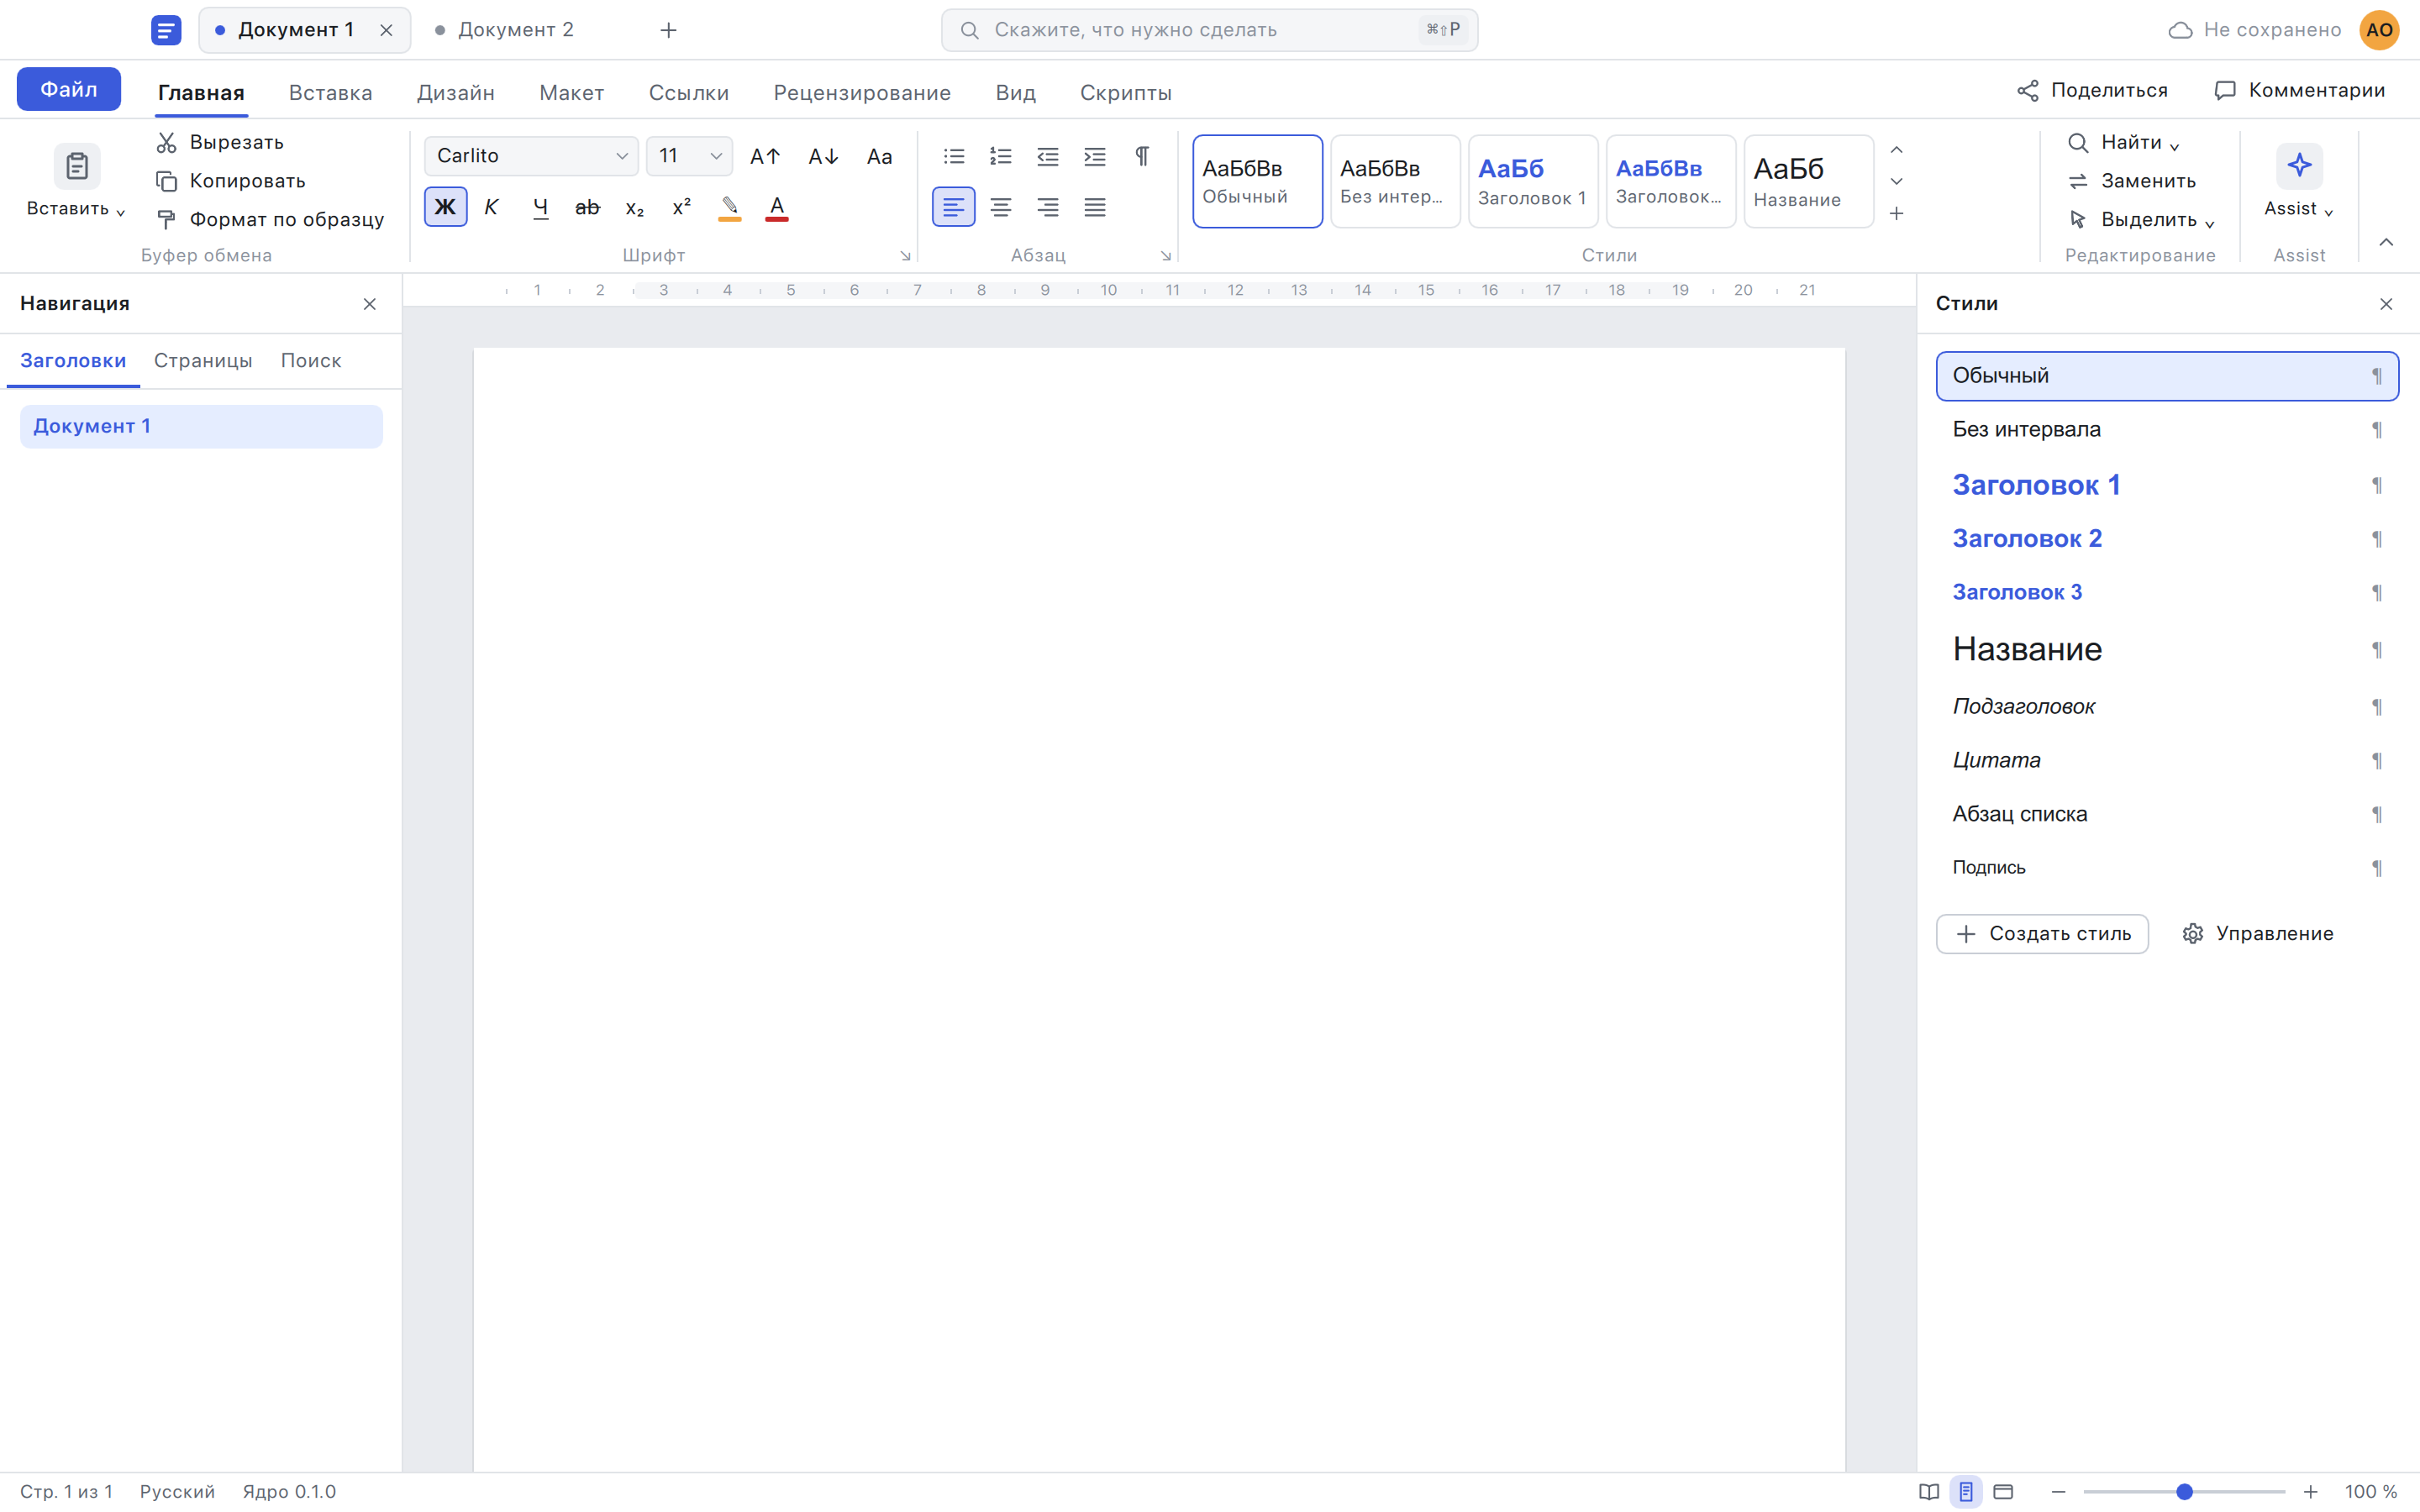Increase paragraph indent
2420x1512 pixels.
click(x=1095, y=156)
